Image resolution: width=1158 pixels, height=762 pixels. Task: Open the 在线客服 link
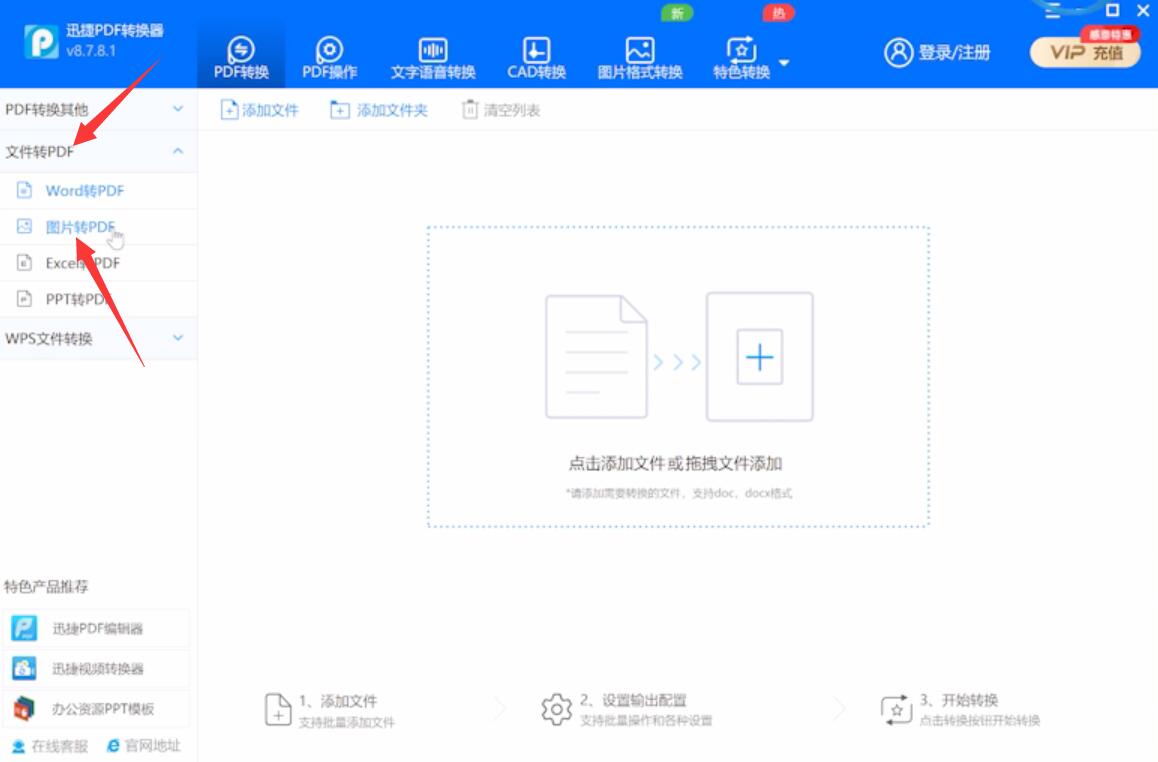click(50, 746)
